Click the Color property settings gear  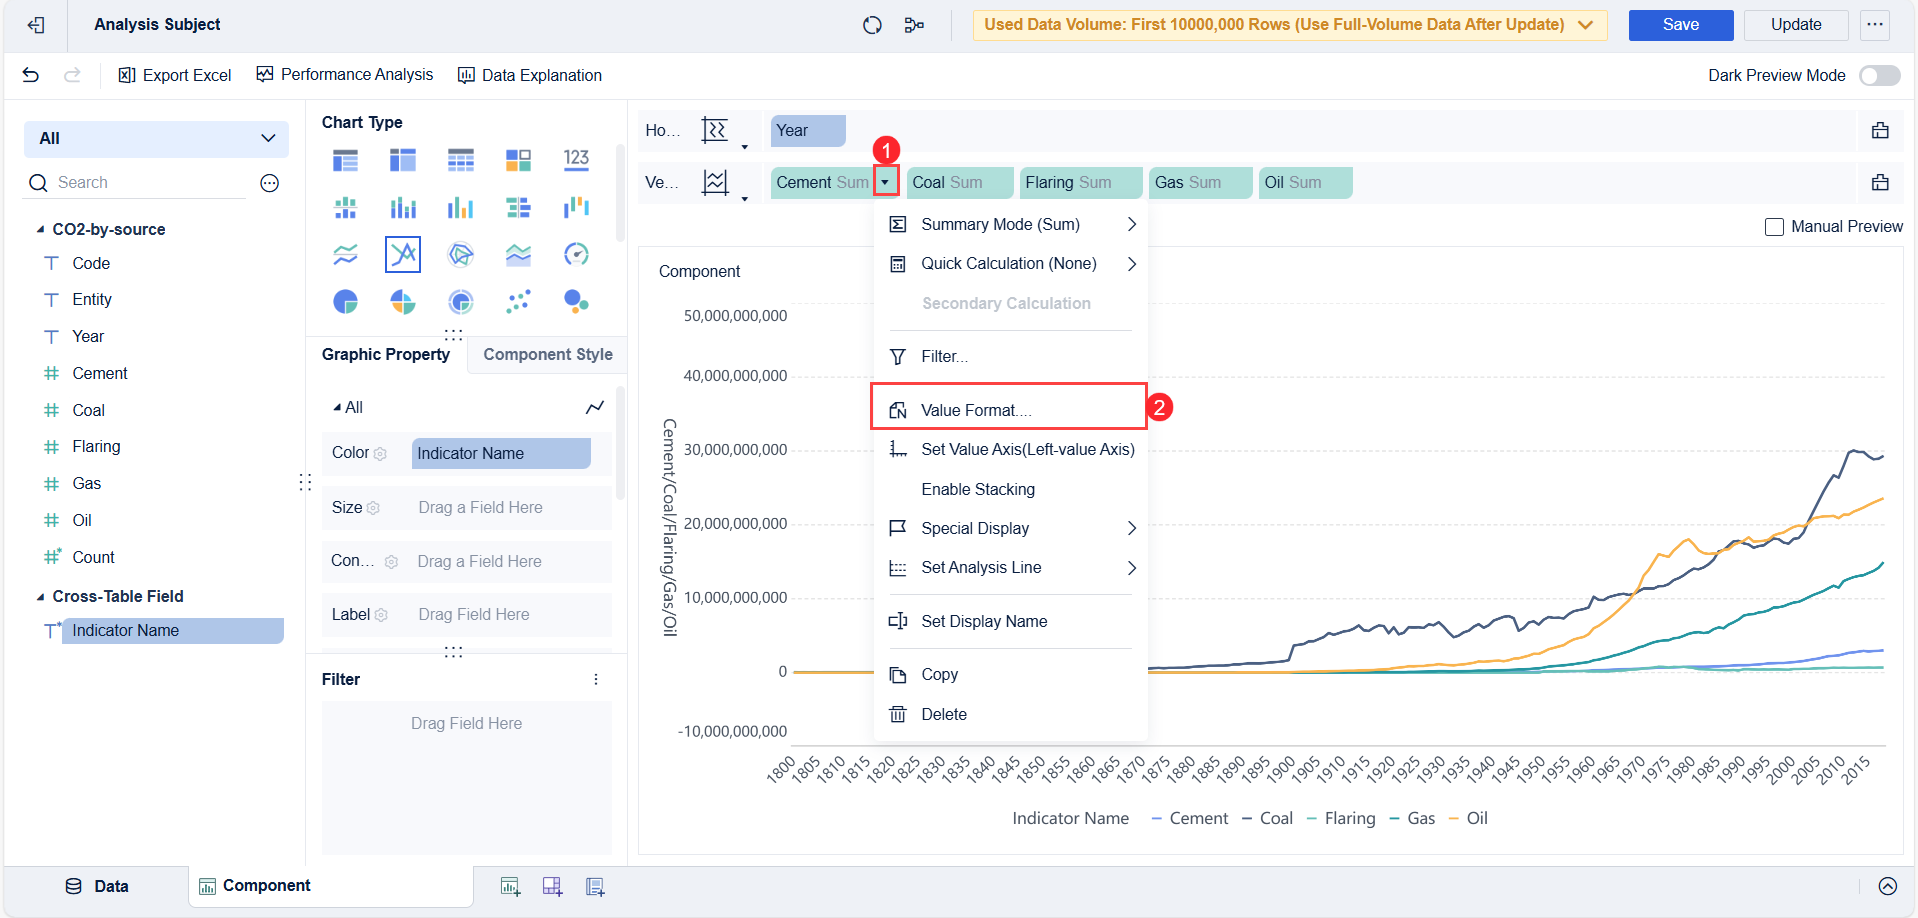pyautogui.click(x=380, y=454)
